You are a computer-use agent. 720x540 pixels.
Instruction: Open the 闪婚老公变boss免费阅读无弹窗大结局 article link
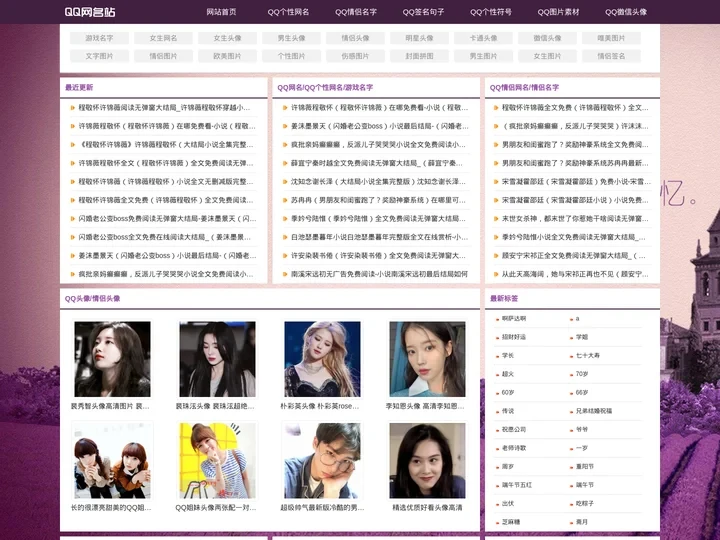167,219
